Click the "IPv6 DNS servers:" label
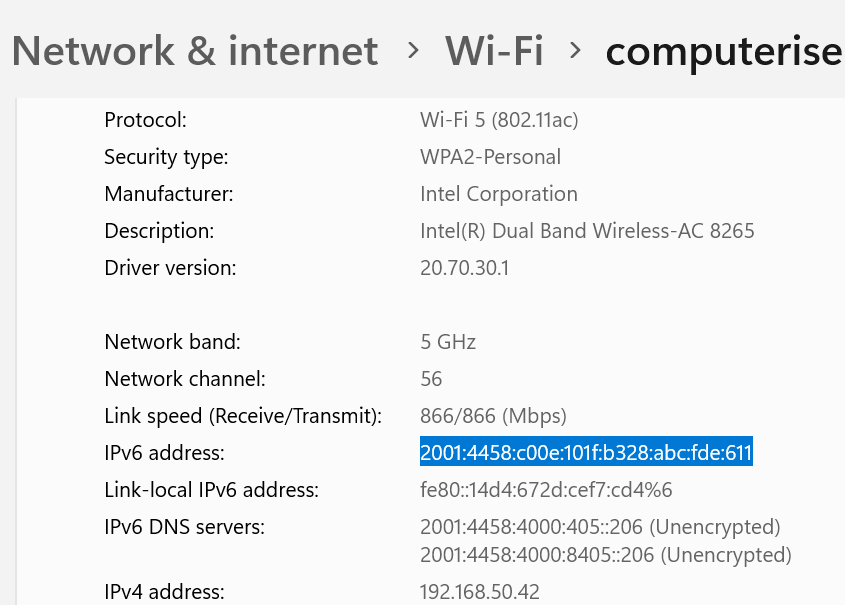Screen dimensions: 845x605 coord(183,527)
